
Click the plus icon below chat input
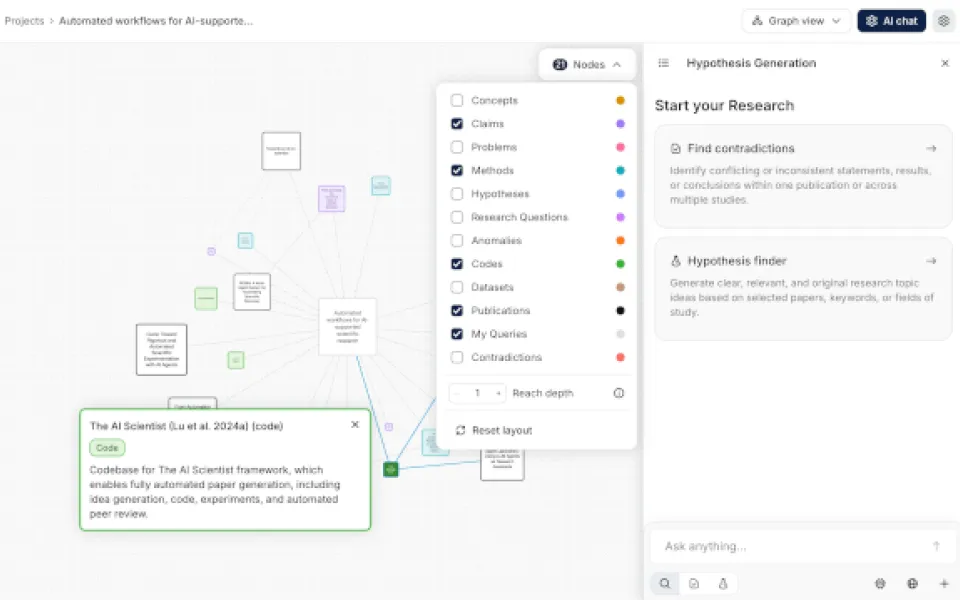pyautogui.click(x=943, y=583)
